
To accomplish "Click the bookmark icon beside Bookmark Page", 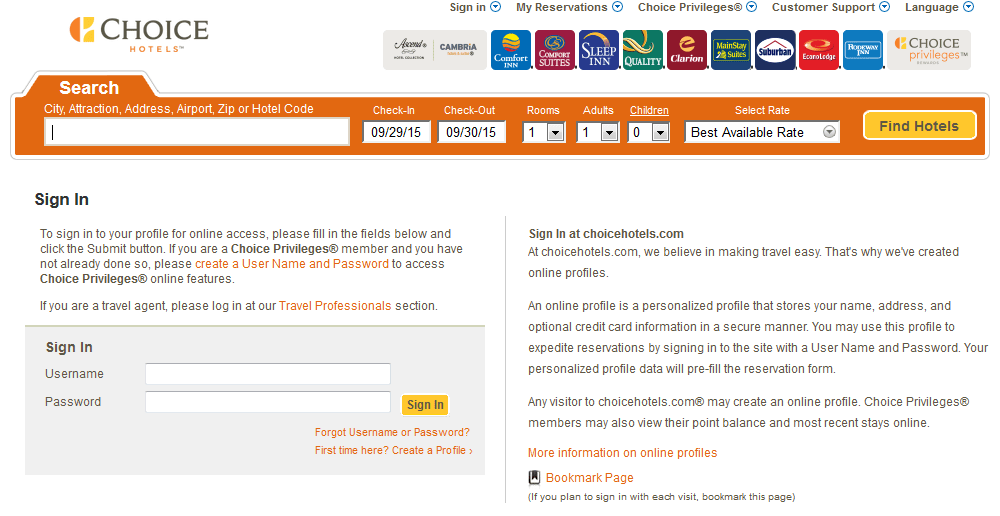I will click(534, 478).
